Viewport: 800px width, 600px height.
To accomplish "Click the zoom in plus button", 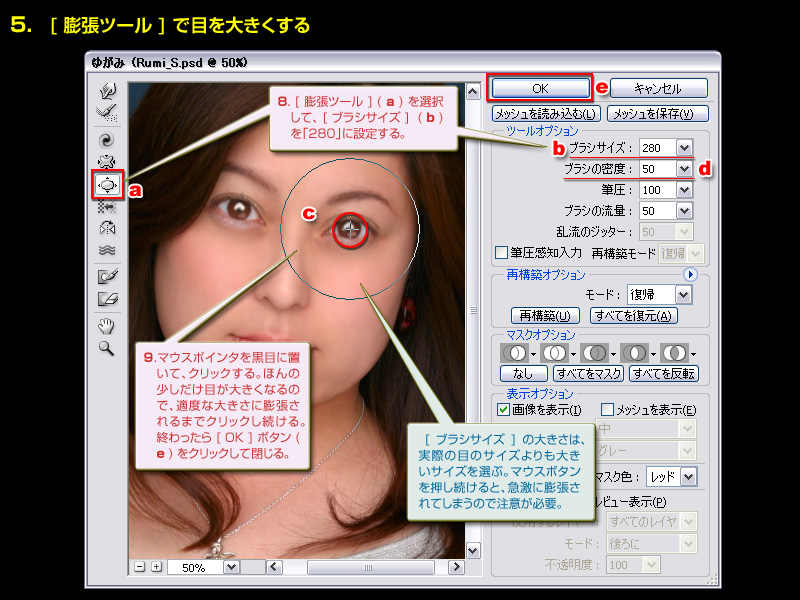I will coord(157,567).
